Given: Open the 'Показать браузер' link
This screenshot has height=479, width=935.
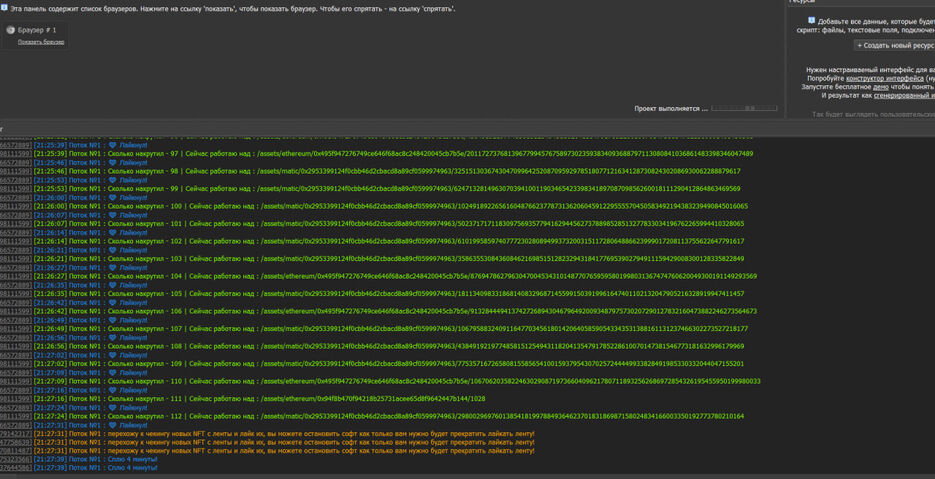Looking at the screenshot, I should [x=41, y=42].
